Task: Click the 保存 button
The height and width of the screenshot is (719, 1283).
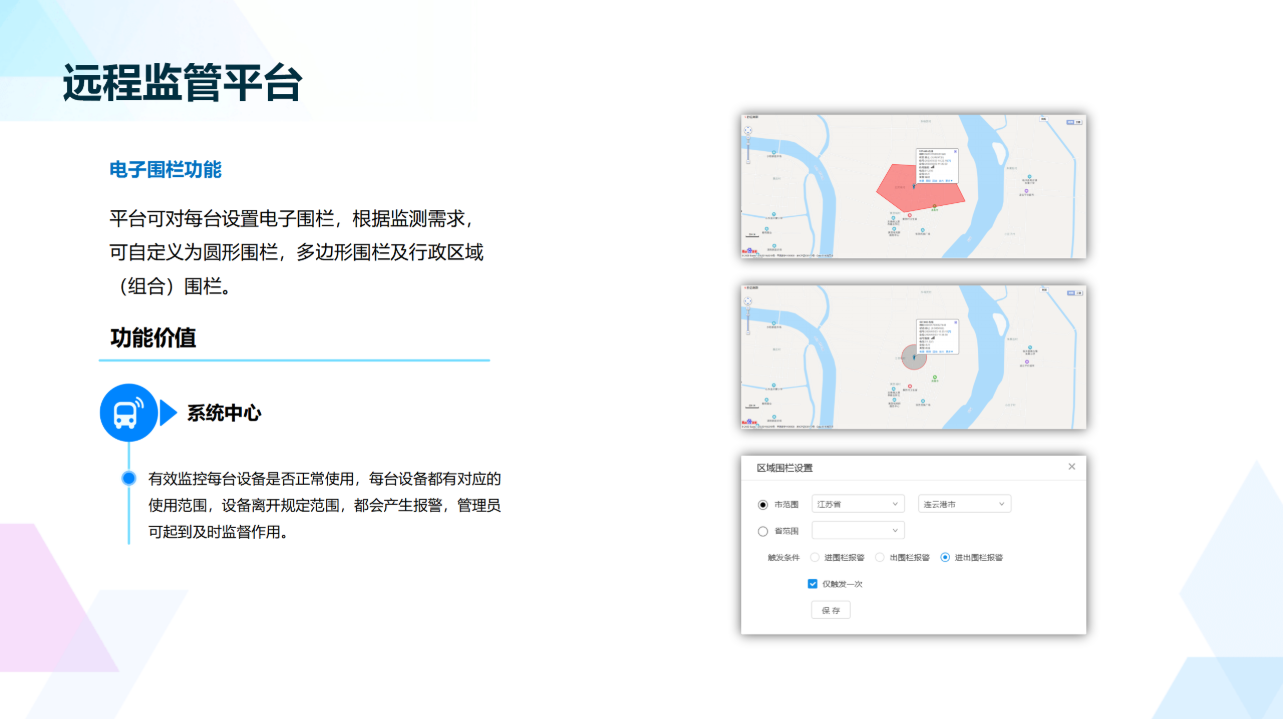Action: point(831,610)
